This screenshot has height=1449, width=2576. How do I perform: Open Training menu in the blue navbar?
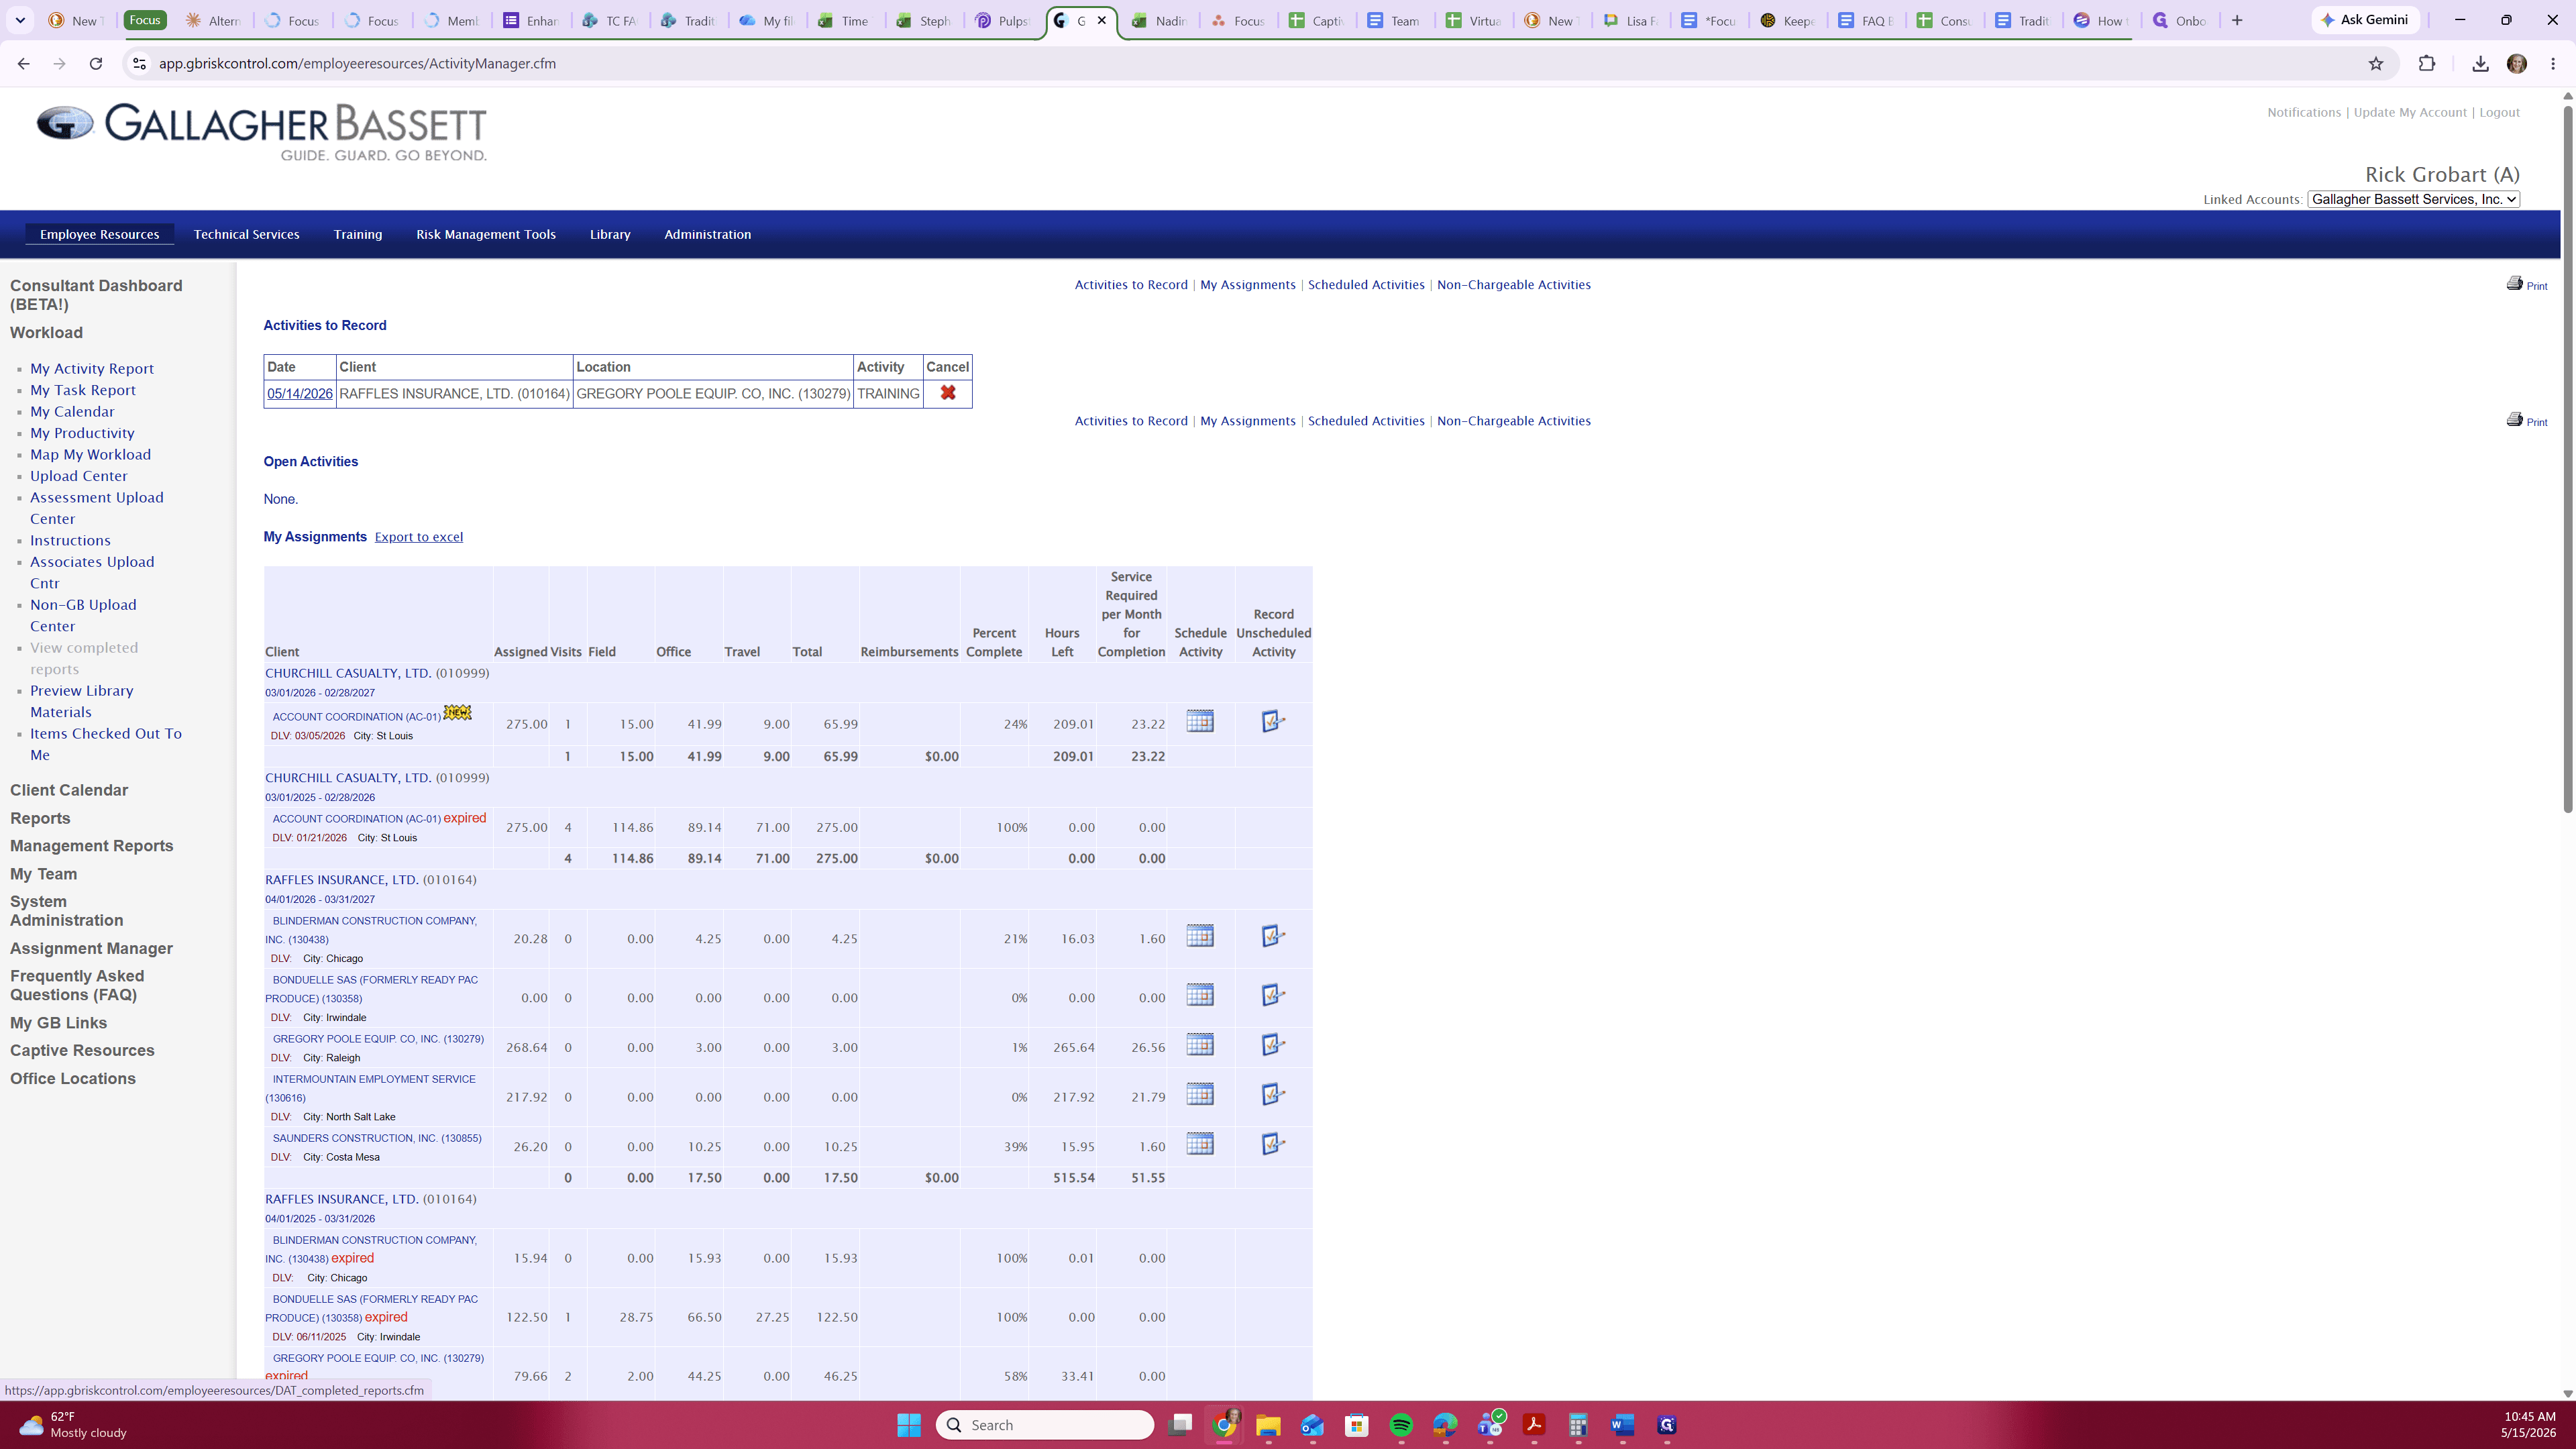point(357,234)
